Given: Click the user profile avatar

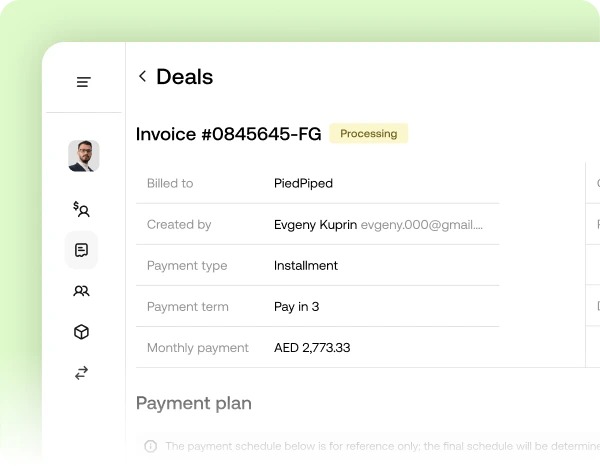Looking at the screenshot, I should (84, 156).
